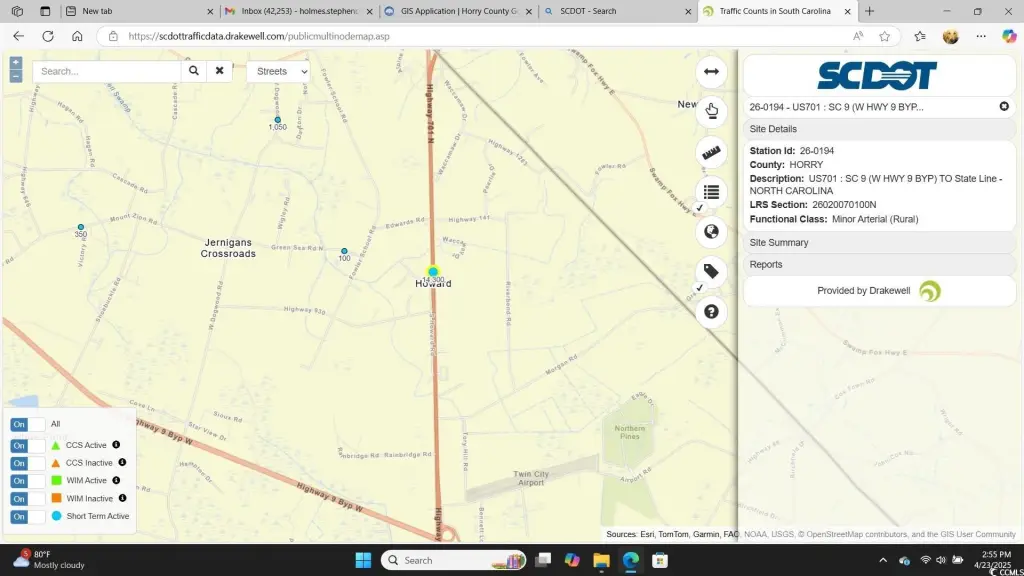
Task: Click the Search input field on map
Action: click(108, 72)
